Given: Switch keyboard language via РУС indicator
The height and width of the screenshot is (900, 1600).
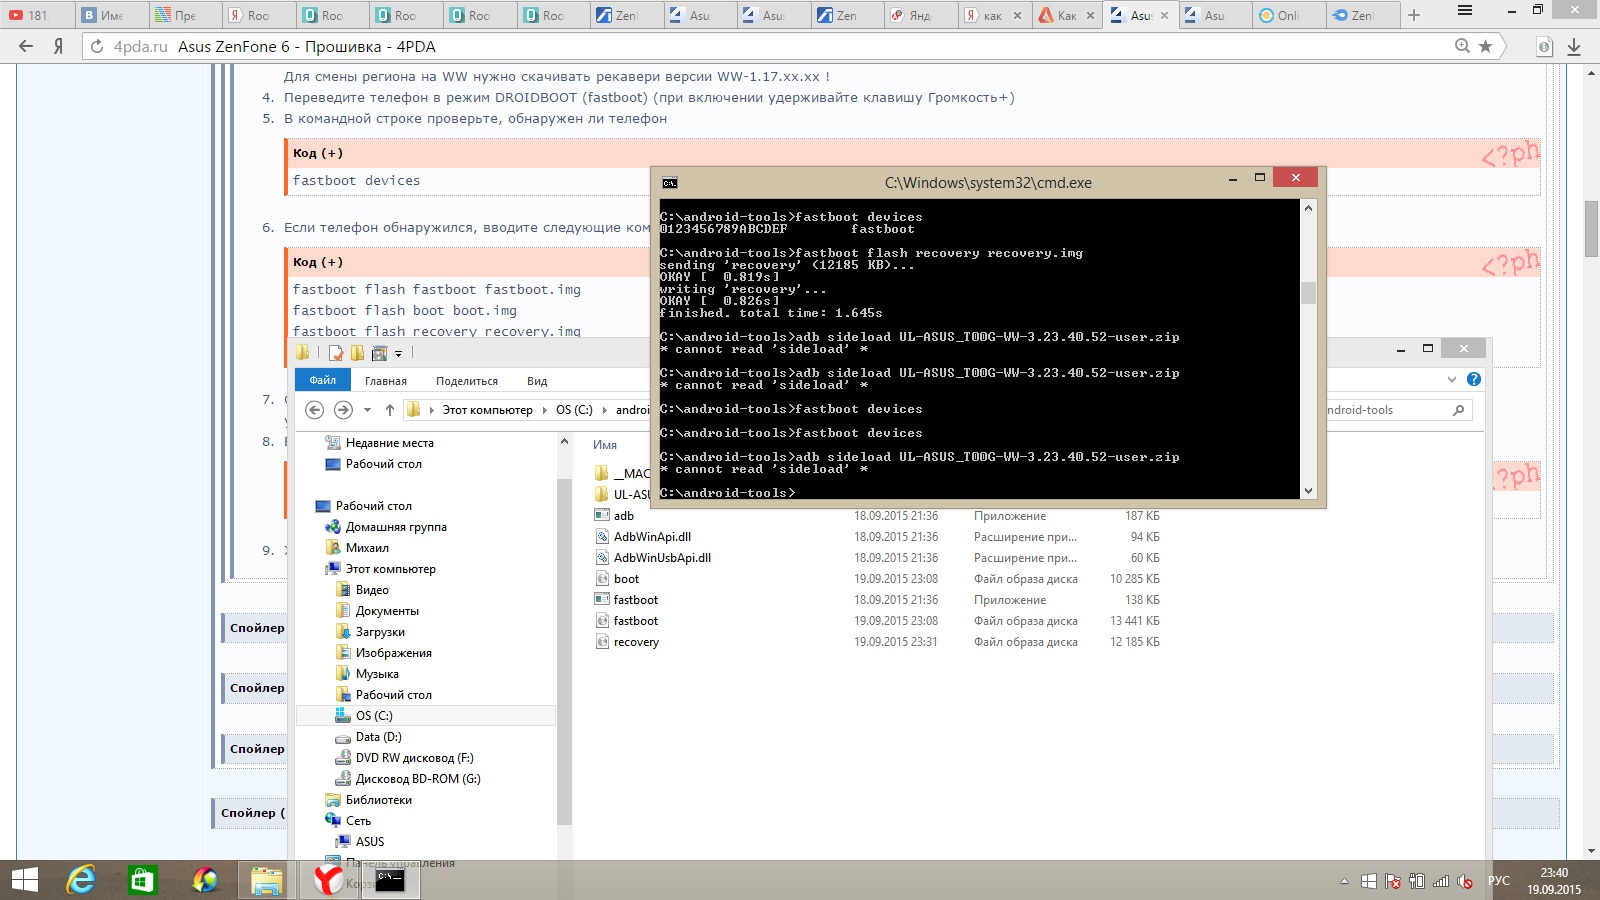Looking at the screenshot, I should 1498,880.
